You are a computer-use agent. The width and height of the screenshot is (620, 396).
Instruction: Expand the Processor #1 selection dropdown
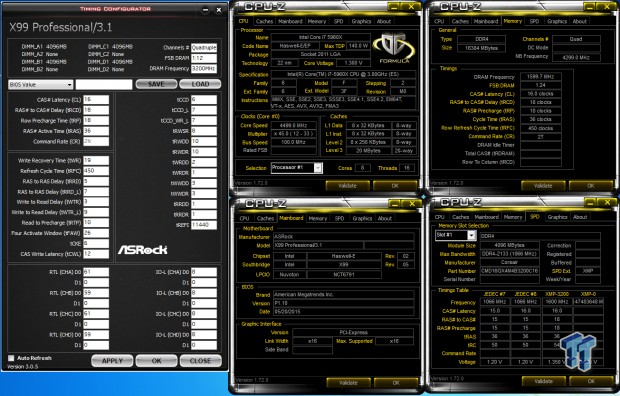pos(297,168)
